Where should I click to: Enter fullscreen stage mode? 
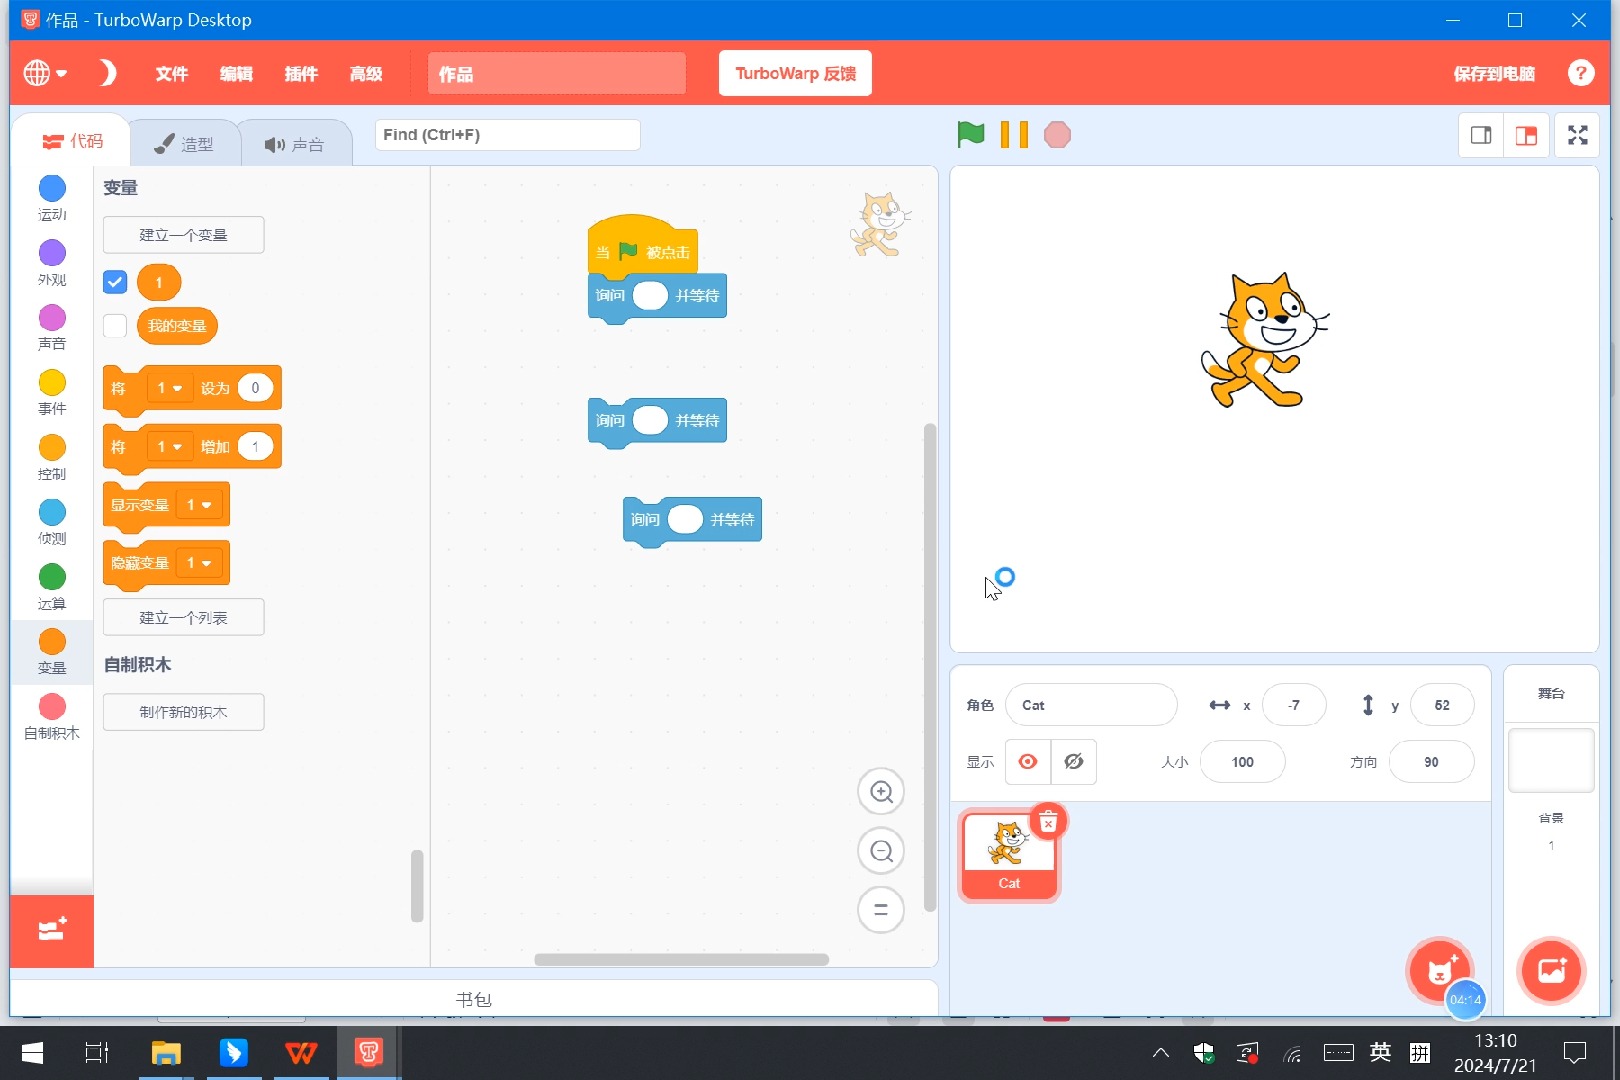(1578, 135)
